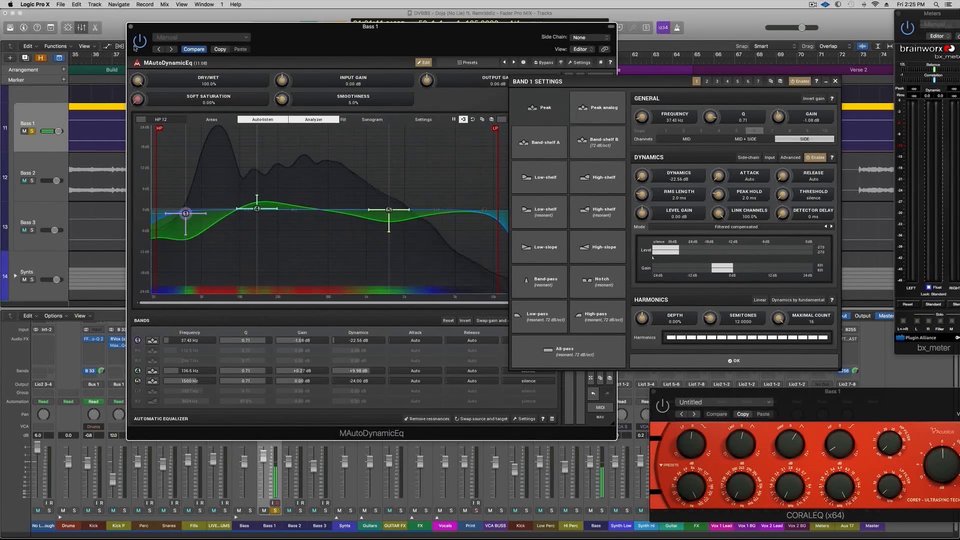Image resolution: width=960 pixels, height=540 pixels.
Task: Open the Navigate menu
Action: click(x=119, y=4)
